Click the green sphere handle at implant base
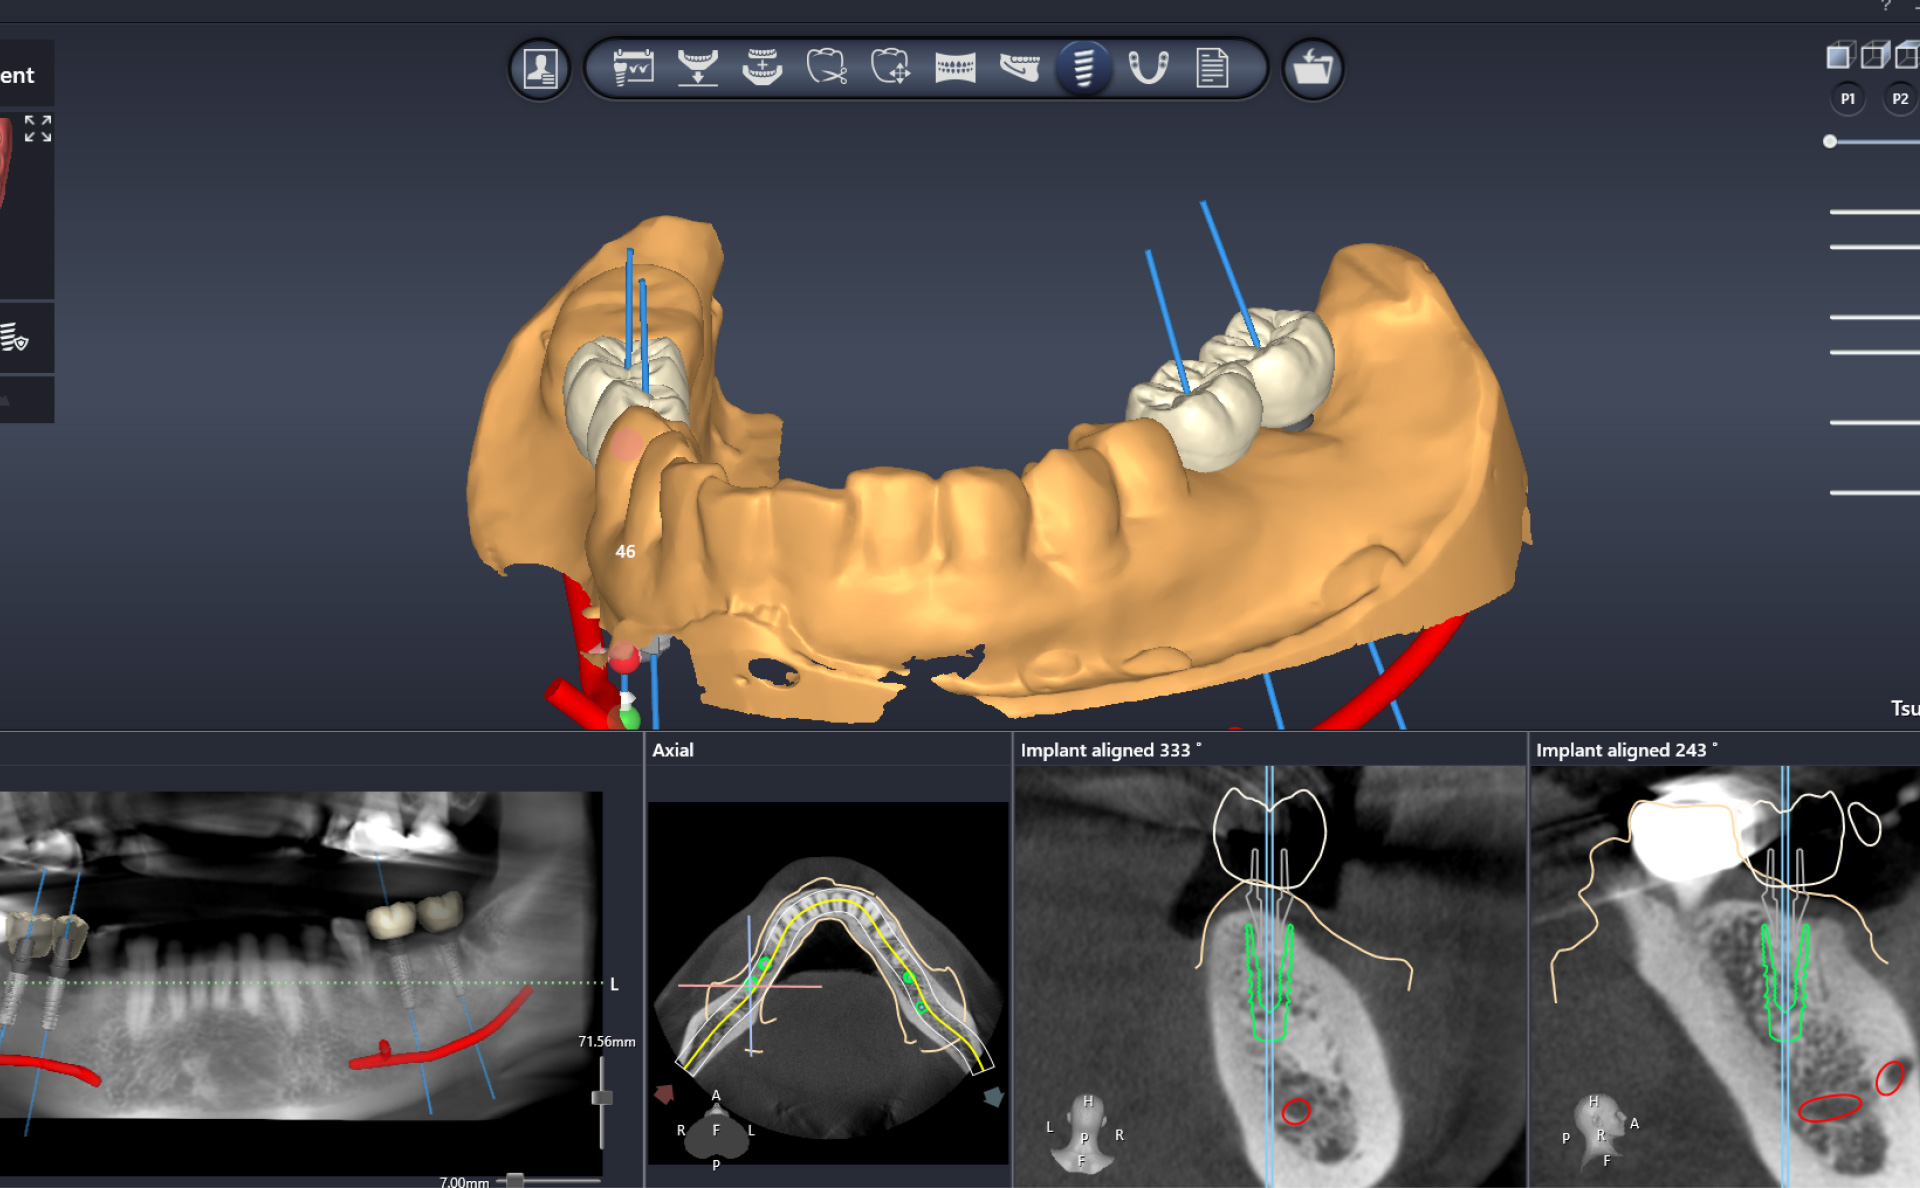This screenshot has height=1188, width=1920. point(629,718)
